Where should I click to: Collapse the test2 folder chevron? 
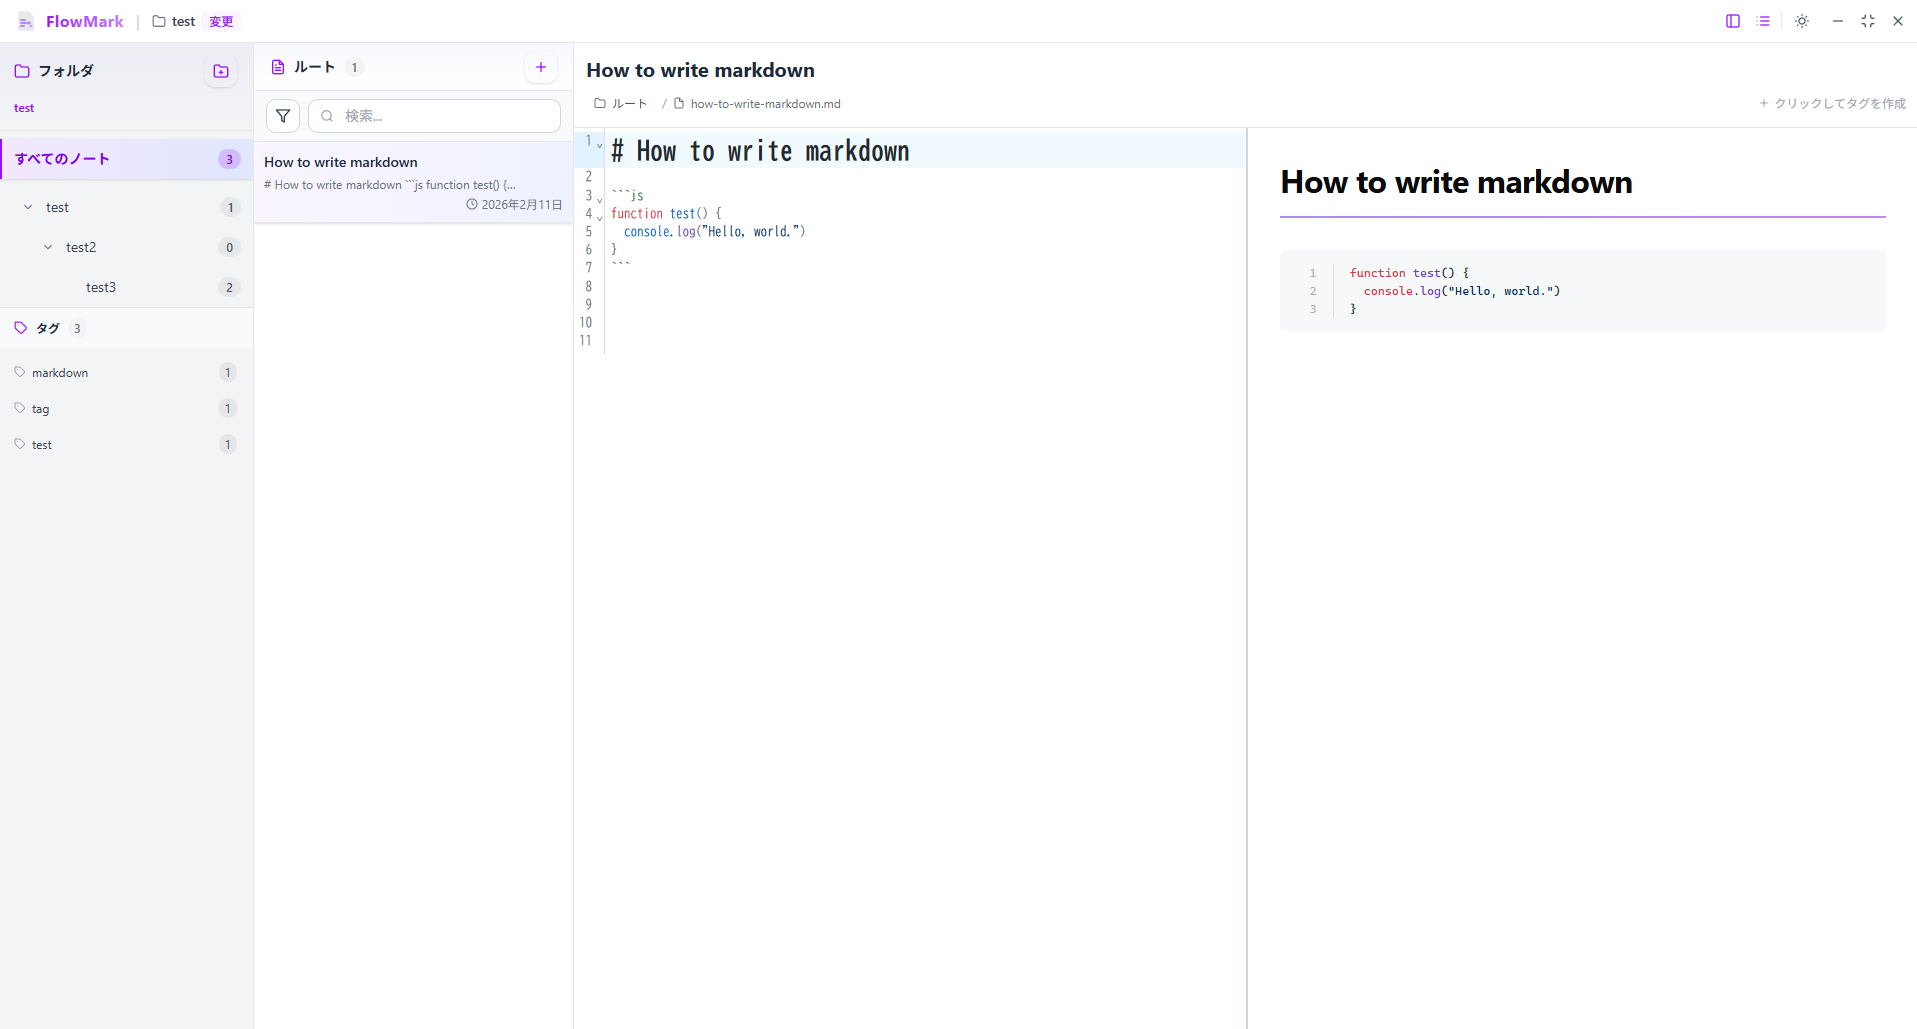(x=48, y=247)
